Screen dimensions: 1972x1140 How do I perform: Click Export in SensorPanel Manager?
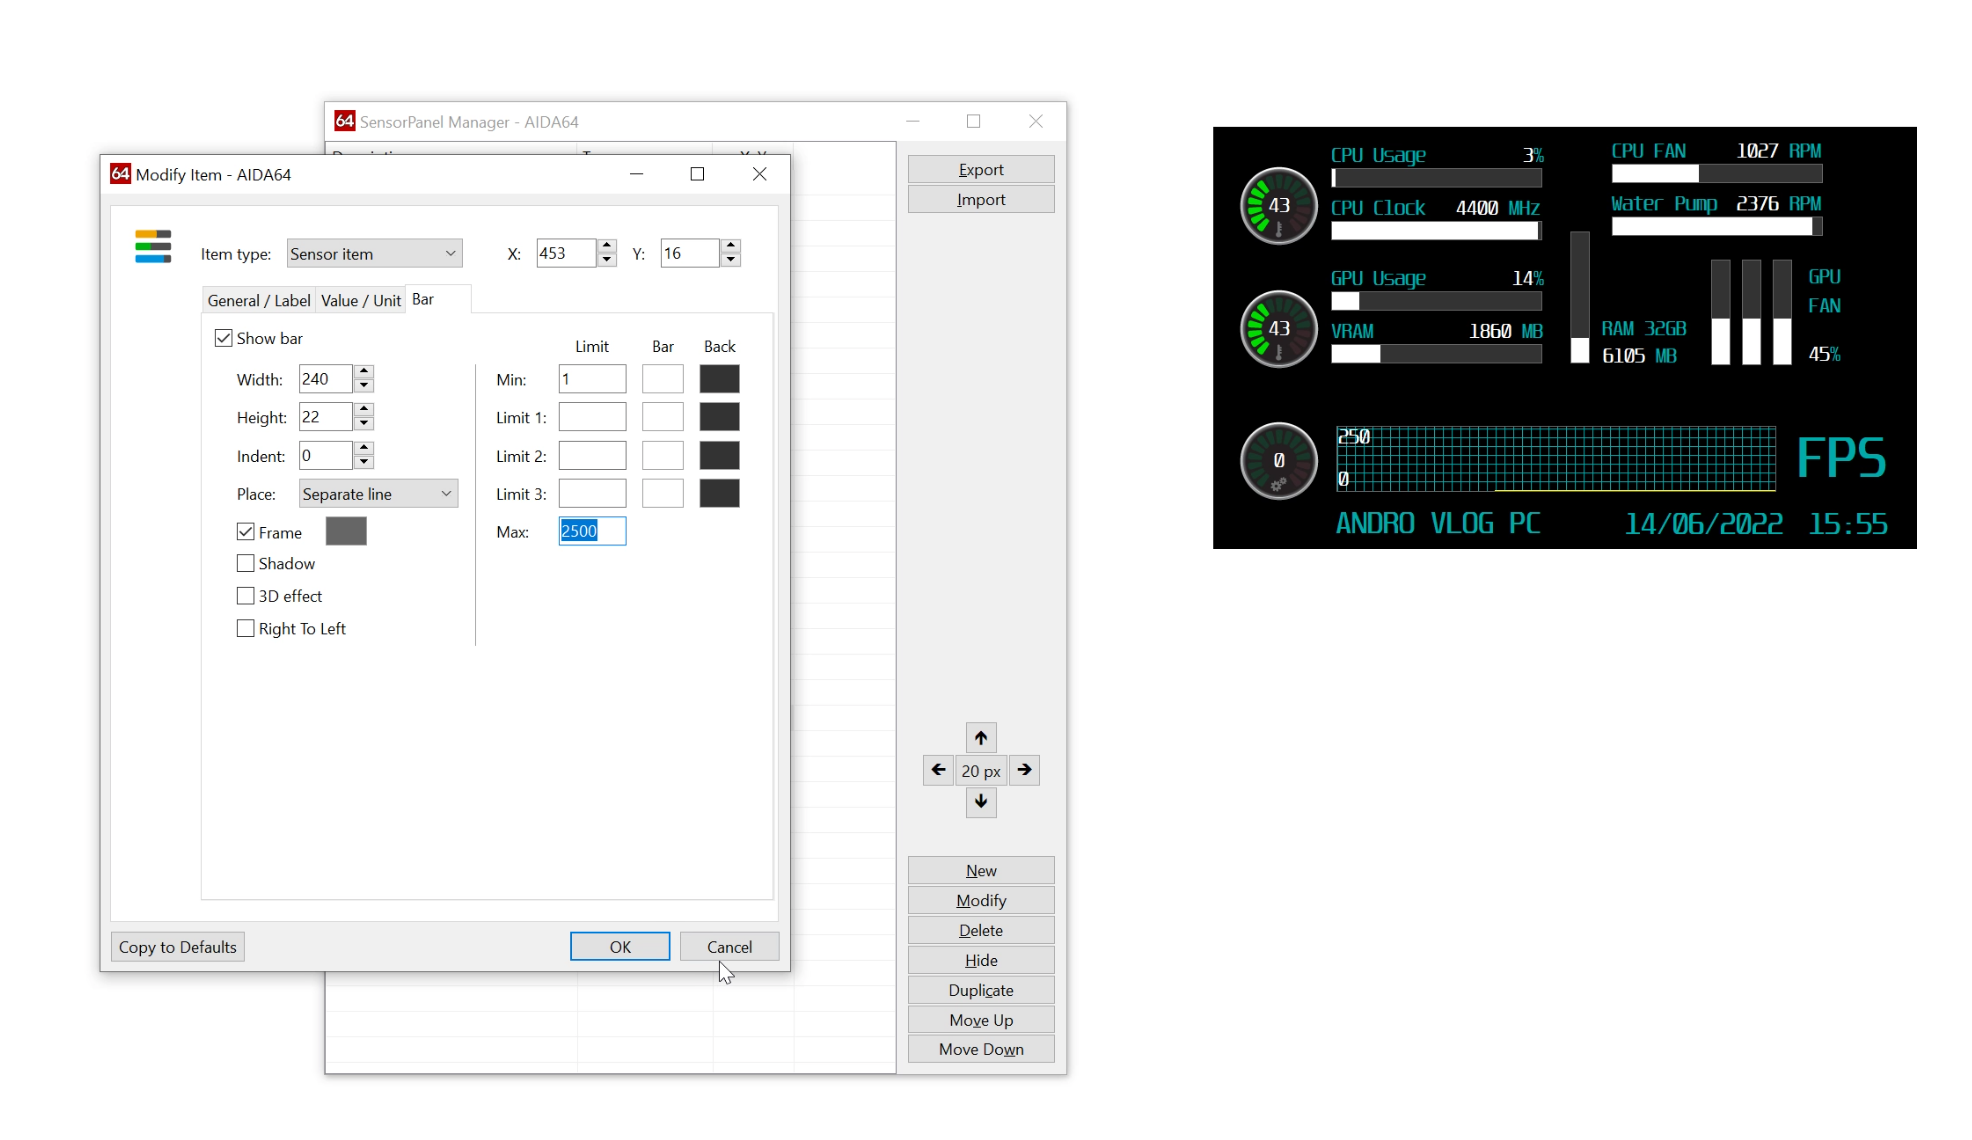pyautogui.click(x=981, y=170)
